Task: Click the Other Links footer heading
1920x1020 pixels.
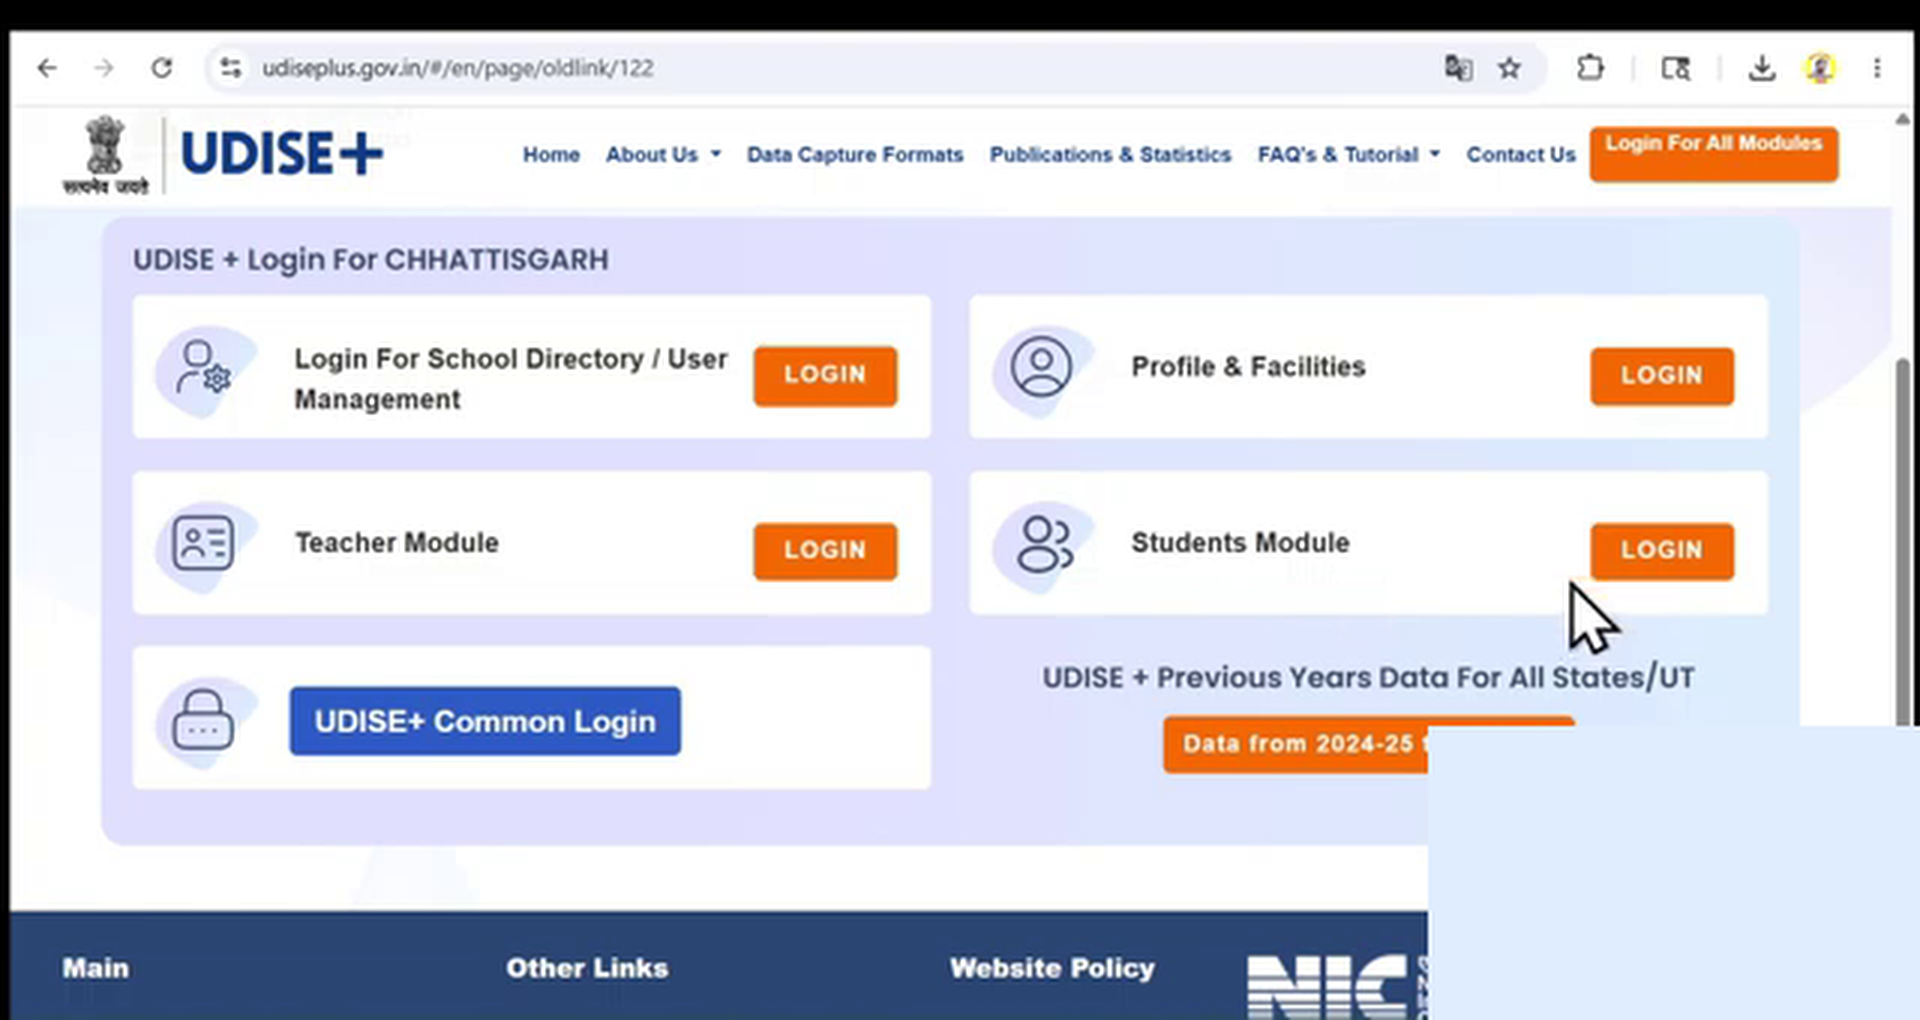Action: point(587,968)
